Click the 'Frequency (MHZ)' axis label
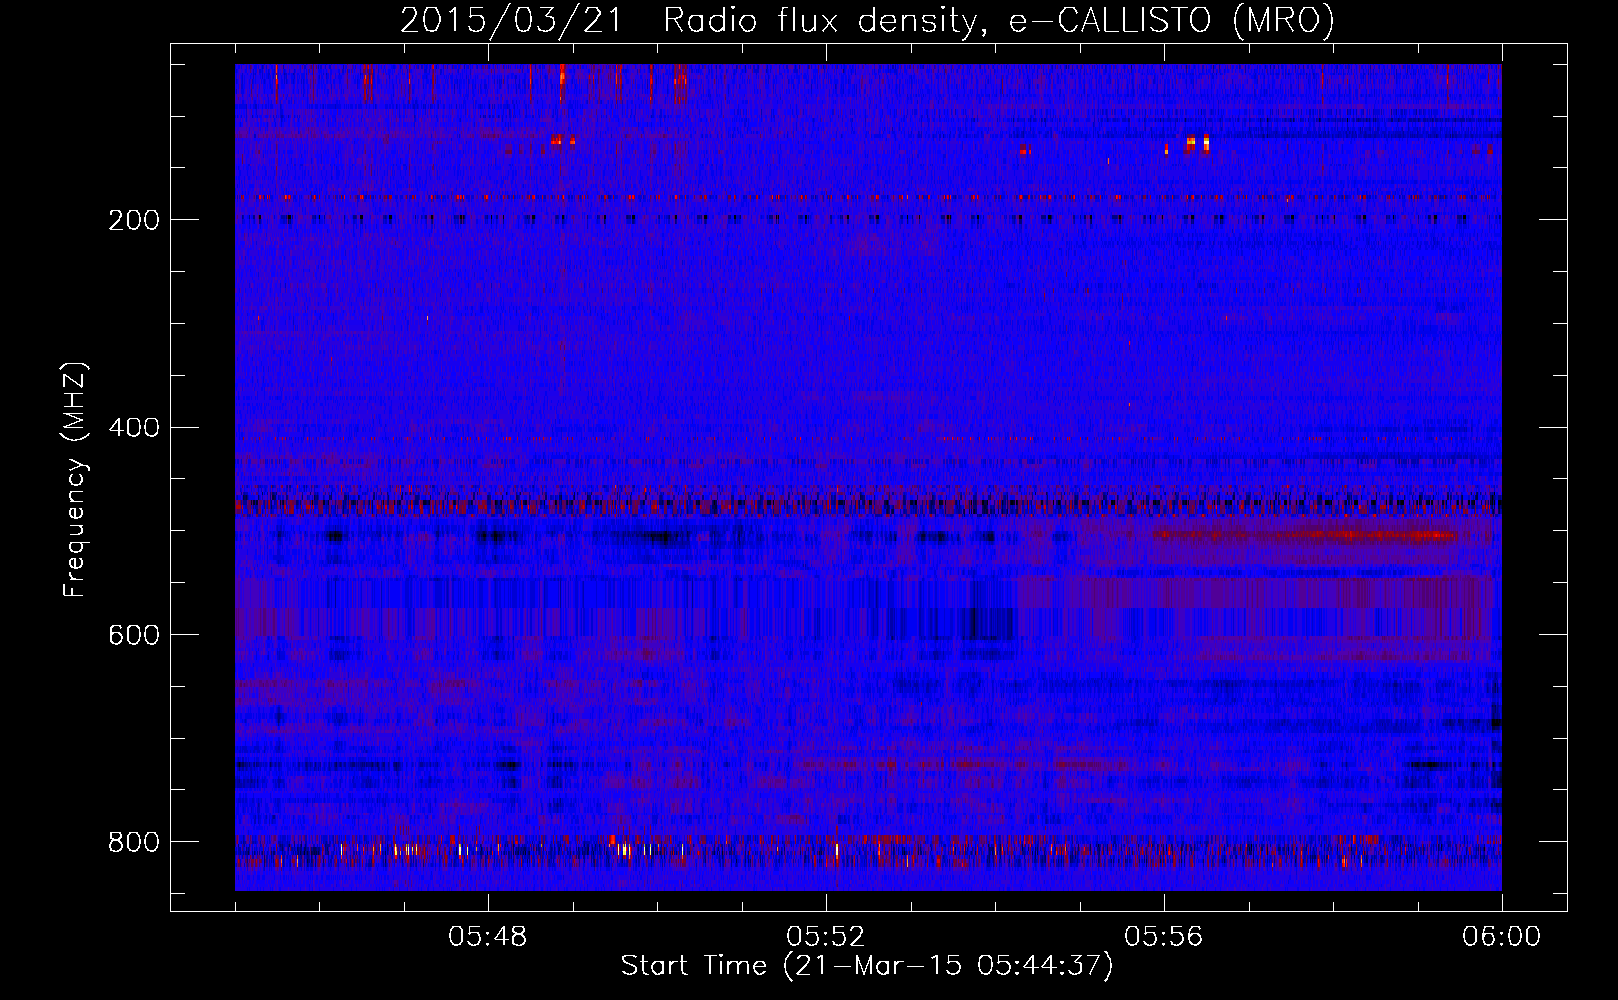Image resolution: width=1618 pixels, height=1000 pixels. click(x=75, y=480)
